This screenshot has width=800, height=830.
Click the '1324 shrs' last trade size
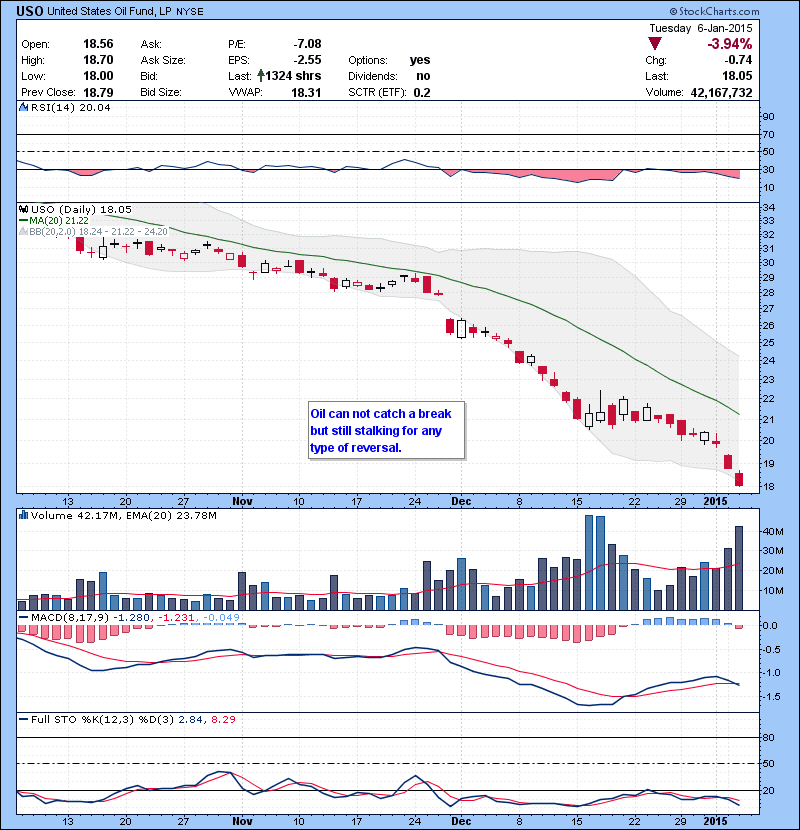[x=293, y=76]
